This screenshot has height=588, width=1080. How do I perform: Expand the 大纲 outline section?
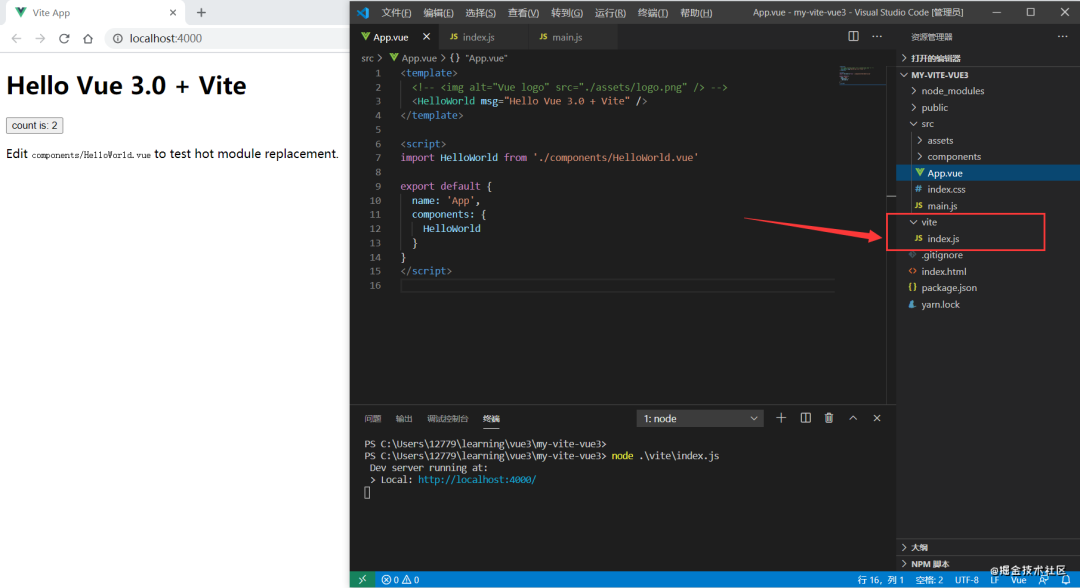pos(988,547)
